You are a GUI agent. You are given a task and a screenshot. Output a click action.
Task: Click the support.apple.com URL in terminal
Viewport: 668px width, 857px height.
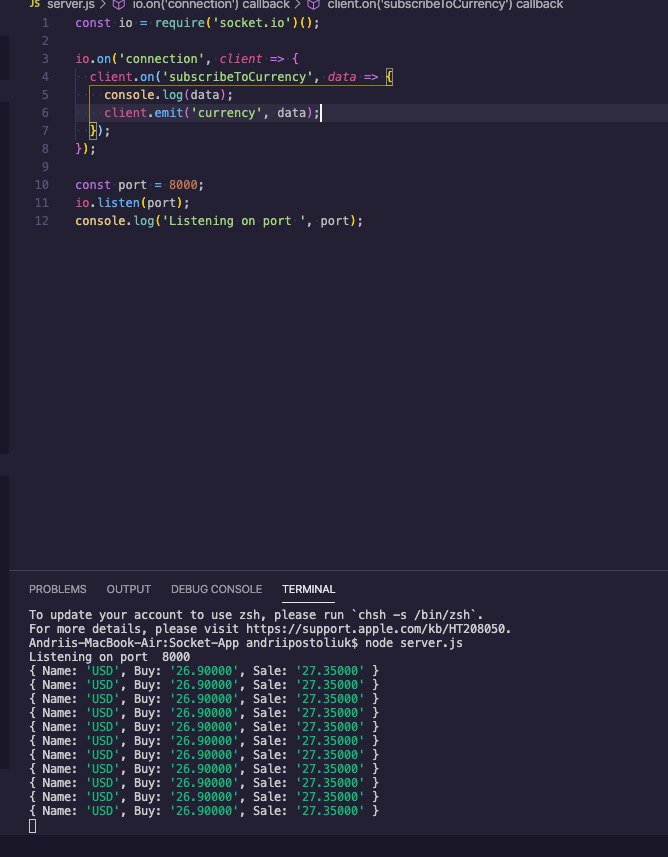click(x=378, y=629)
